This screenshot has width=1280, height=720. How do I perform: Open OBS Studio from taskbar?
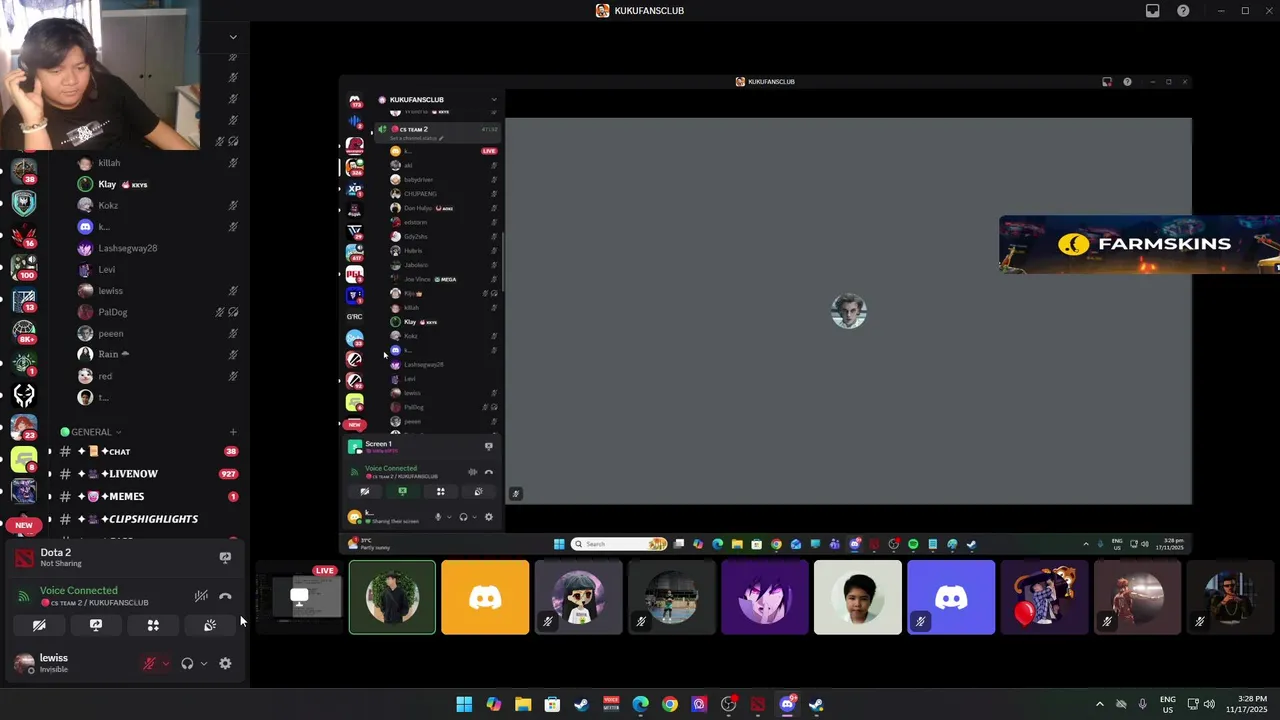point(728,704)
